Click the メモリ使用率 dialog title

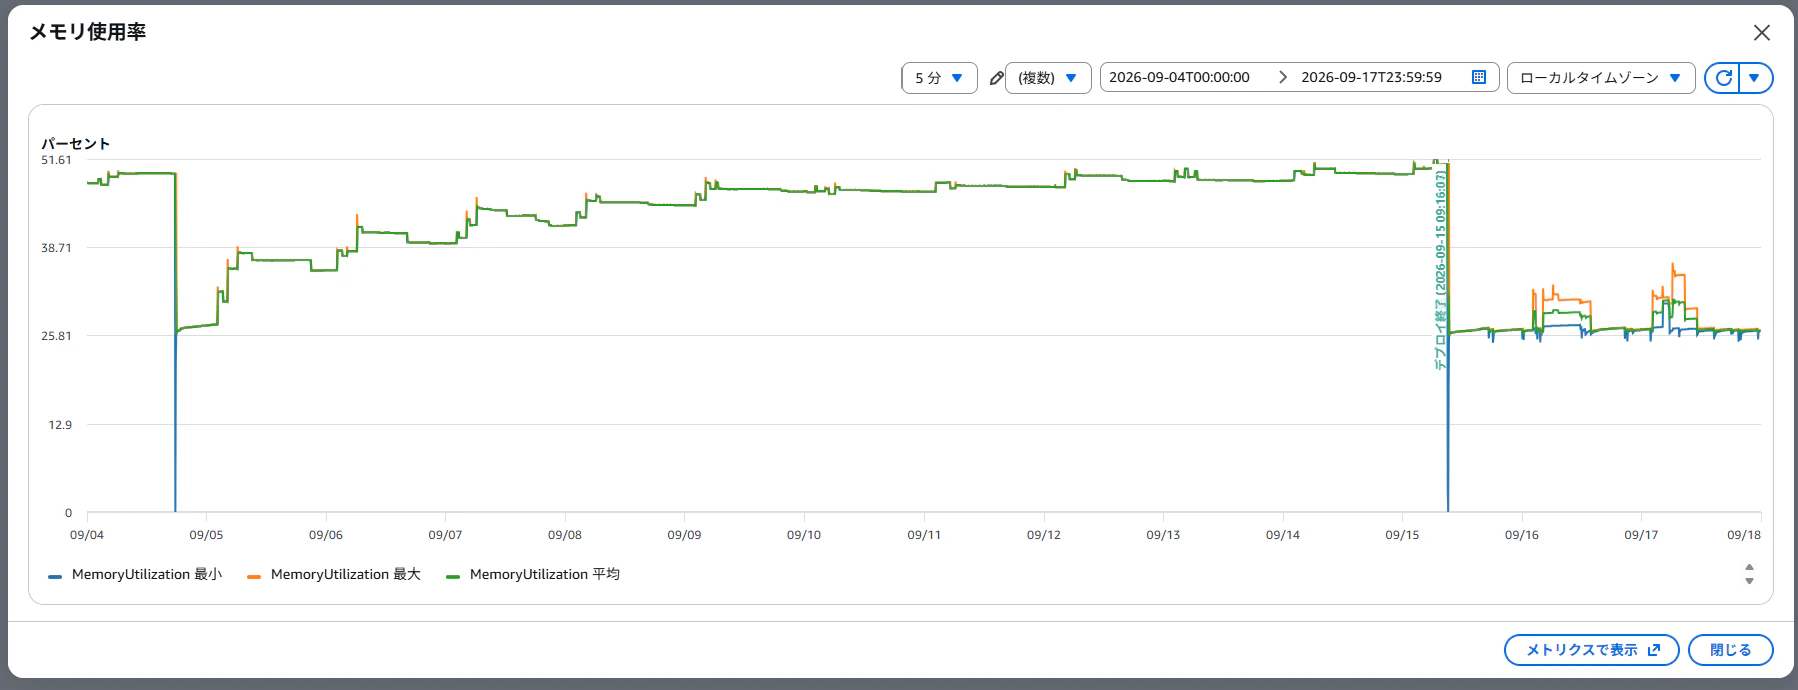(88, 32)
